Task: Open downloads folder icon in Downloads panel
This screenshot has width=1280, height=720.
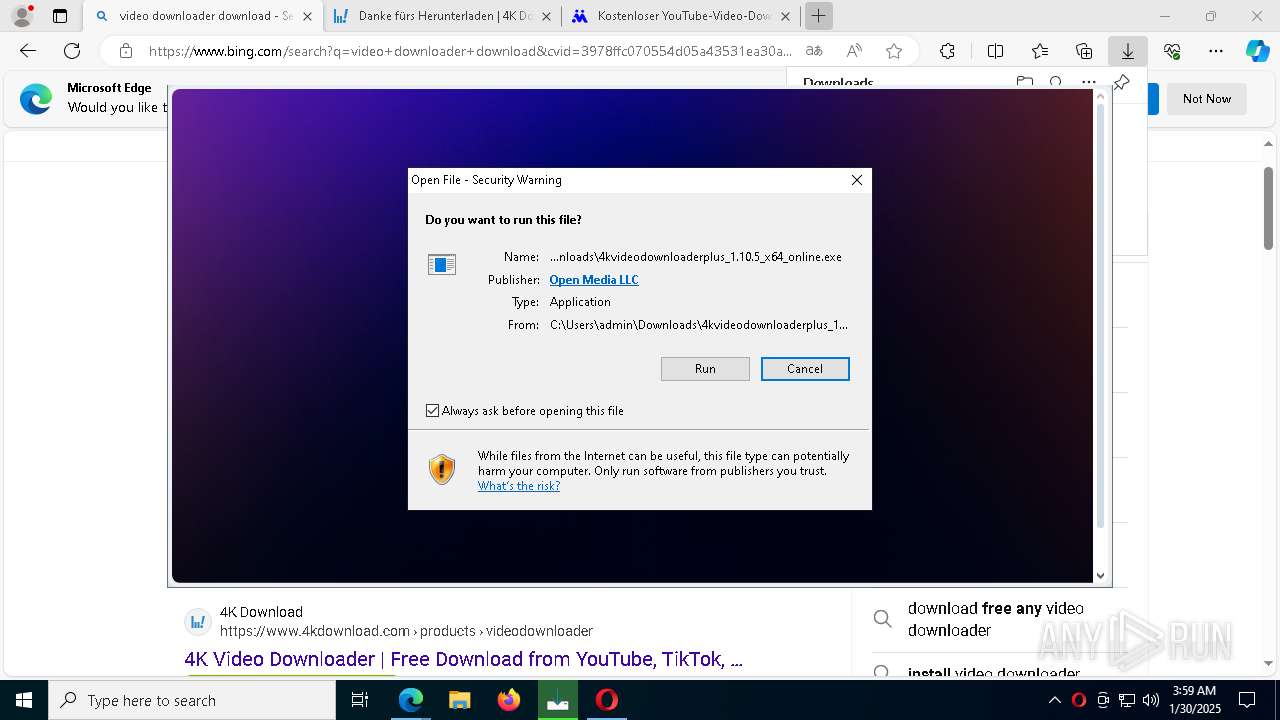Action: [x=1024, y=82]
